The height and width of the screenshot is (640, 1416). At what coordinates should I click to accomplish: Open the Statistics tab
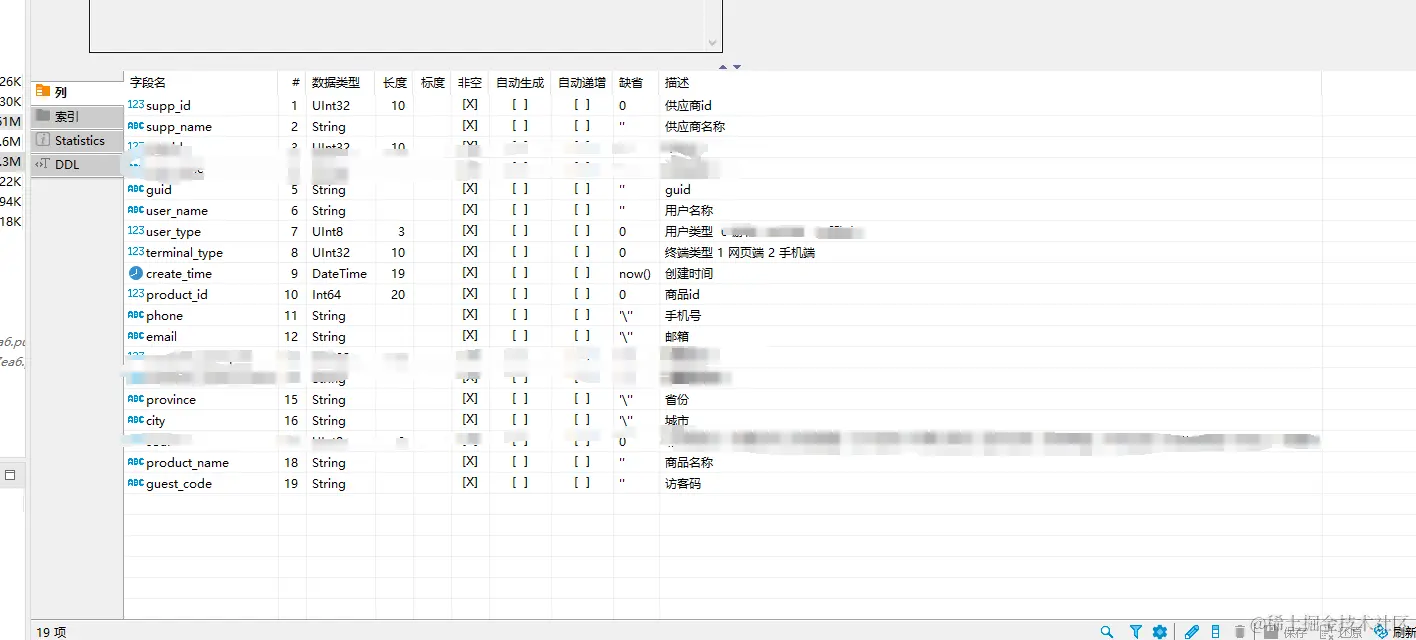point(77,140)
